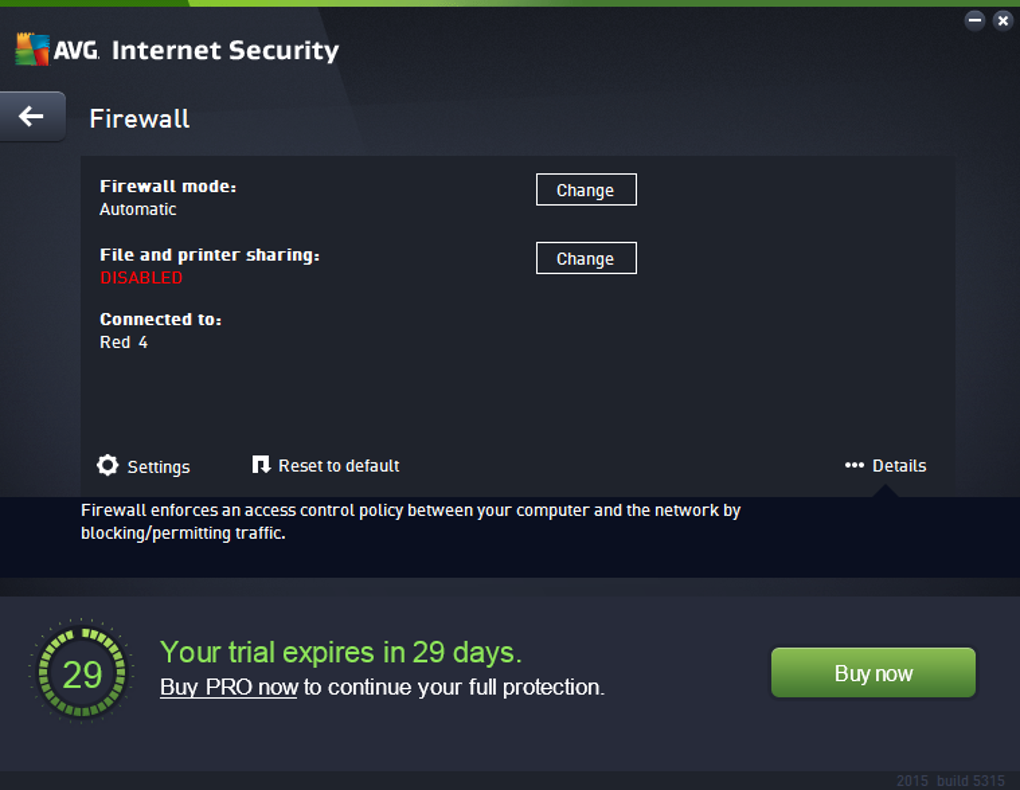Click the three-dots icon beside Details
This screenshot has width=1020, height=790.
pos(854,465)
